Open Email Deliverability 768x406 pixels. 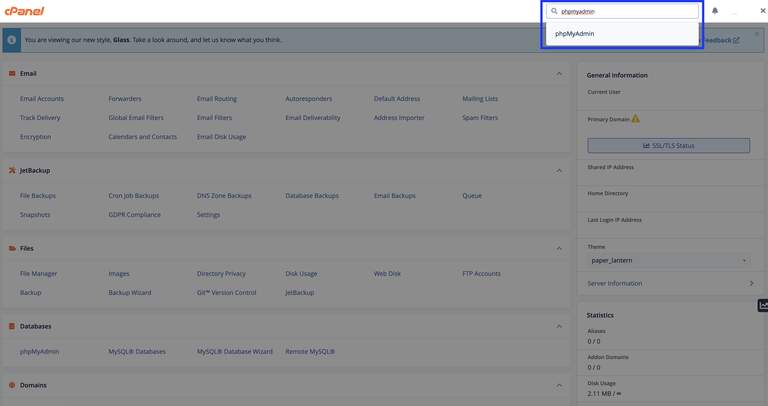tap(313, 118)
